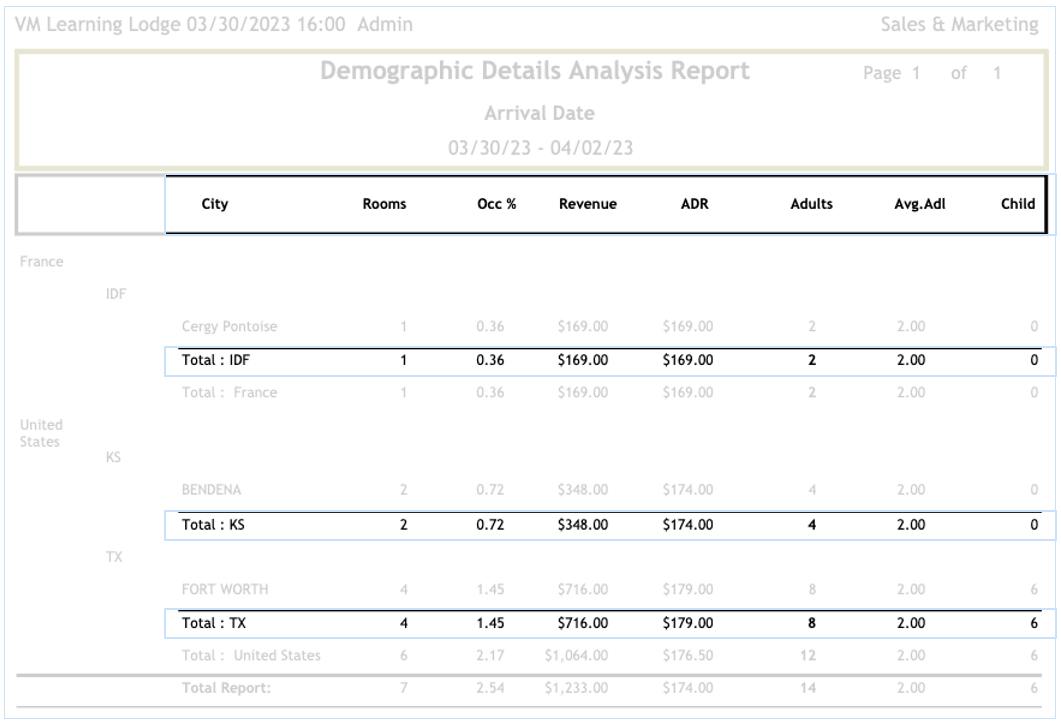1061x724 pixels.
Task: Select the Cergy Pontoise city row
Action: 229,327
